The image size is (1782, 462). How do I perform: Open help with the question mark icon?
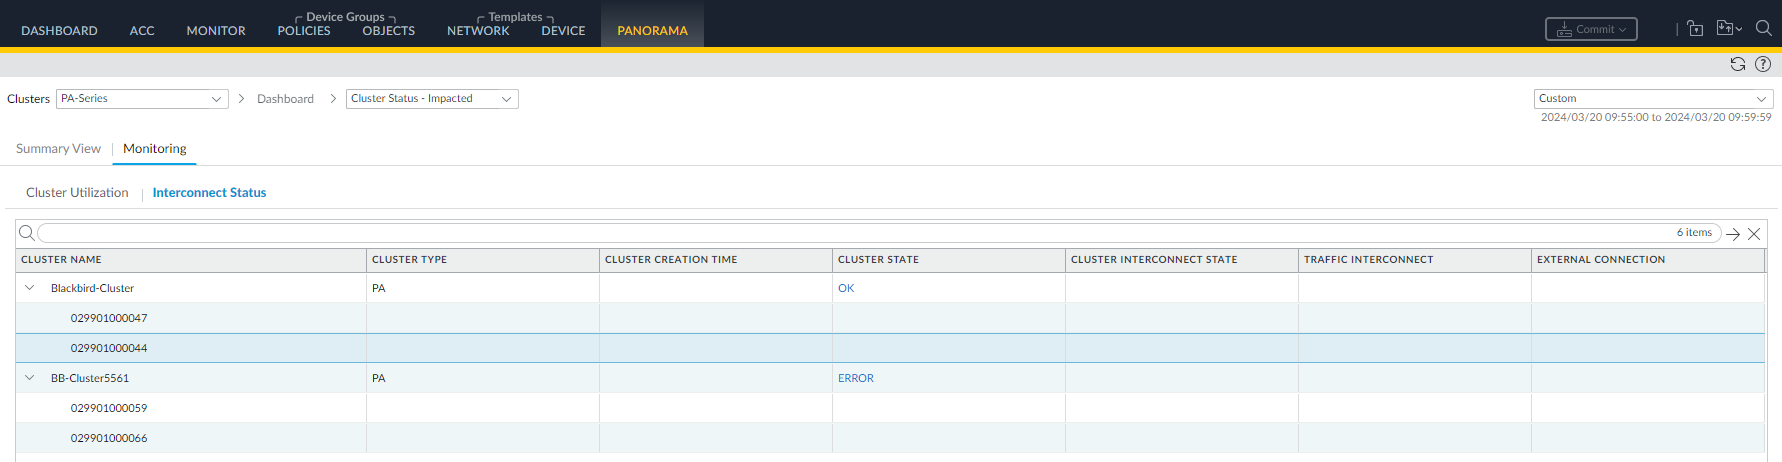pos(1763,64)
